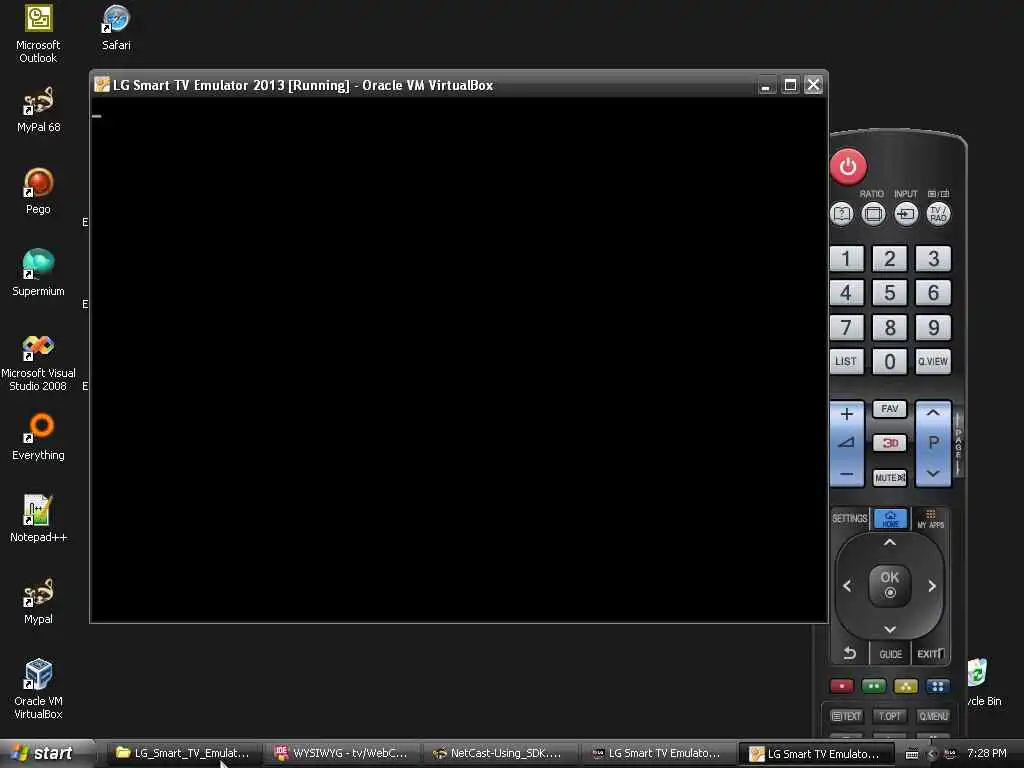Click the blue HOME button on remote
The image size is (1024, 768).
coord(891,519)
